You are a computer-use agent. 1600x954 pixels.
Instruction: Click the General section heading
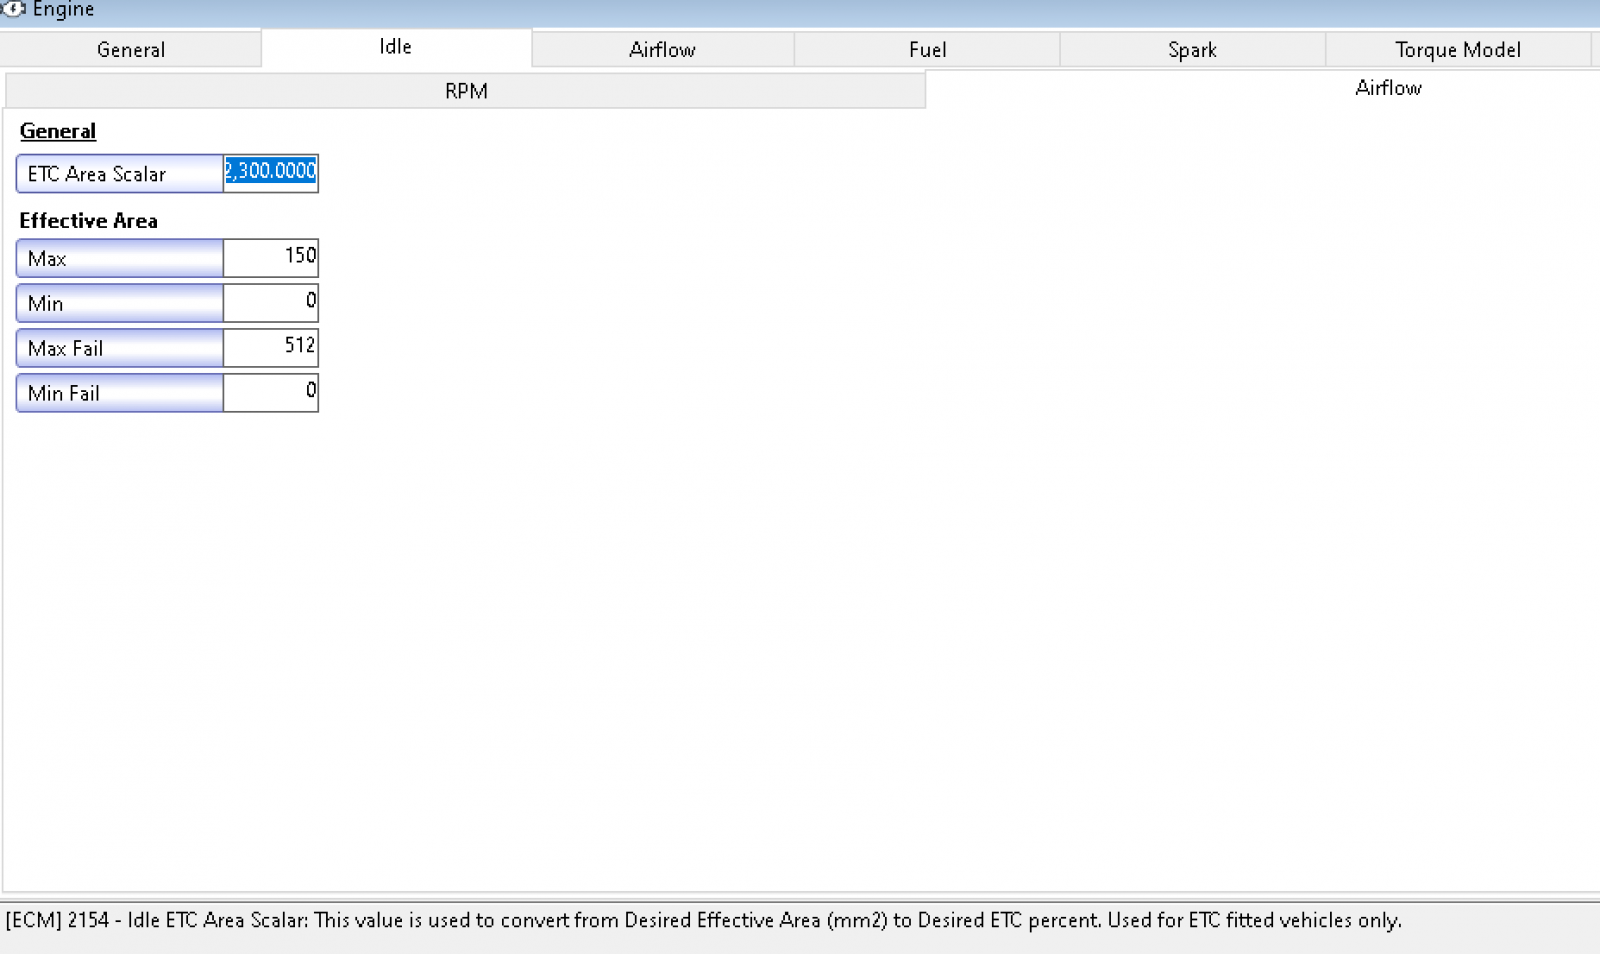coord(58,131)
